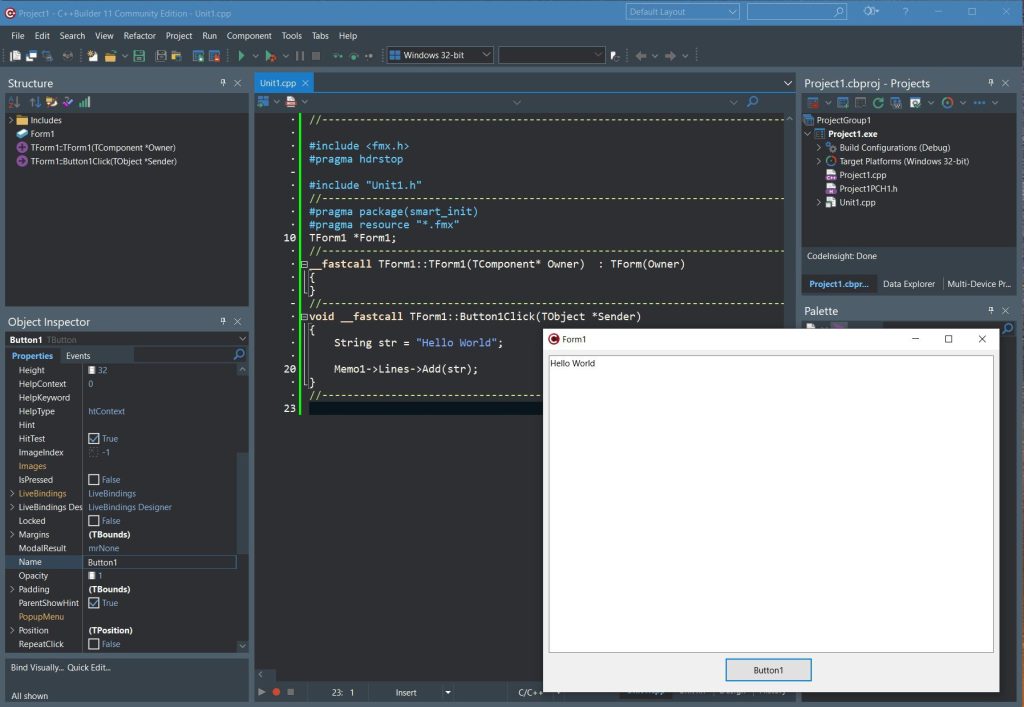The width and height of the screenshot is (1024, 707).
Task: Search code with the editor magnifier icon
Action: coord(752,101)
